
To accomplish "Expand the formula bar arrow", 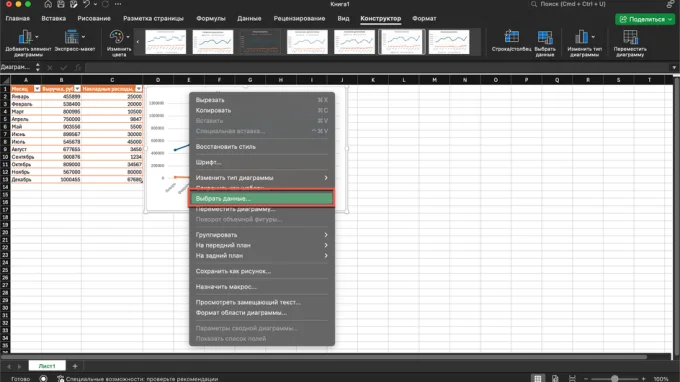I will [674, 68].
